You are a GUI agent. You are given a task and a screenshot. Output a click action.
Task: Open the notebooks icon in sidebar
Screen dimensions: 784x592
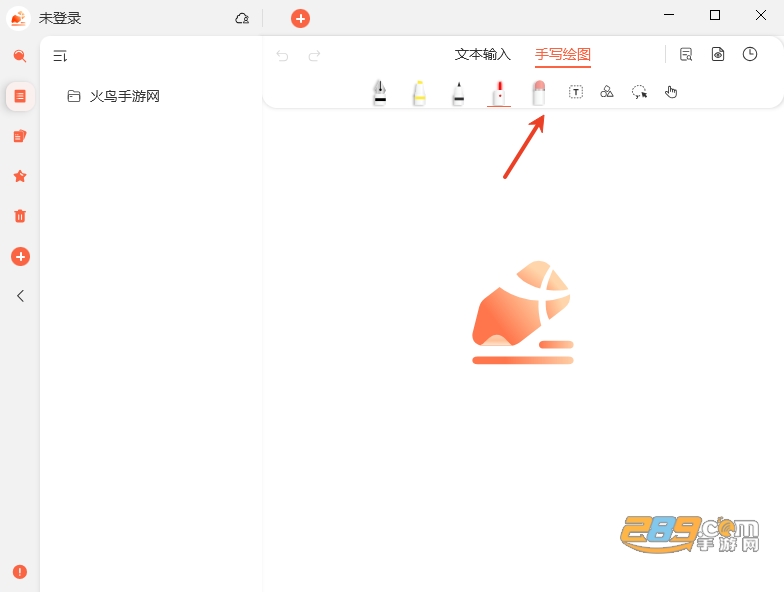[x=20, y=136]
